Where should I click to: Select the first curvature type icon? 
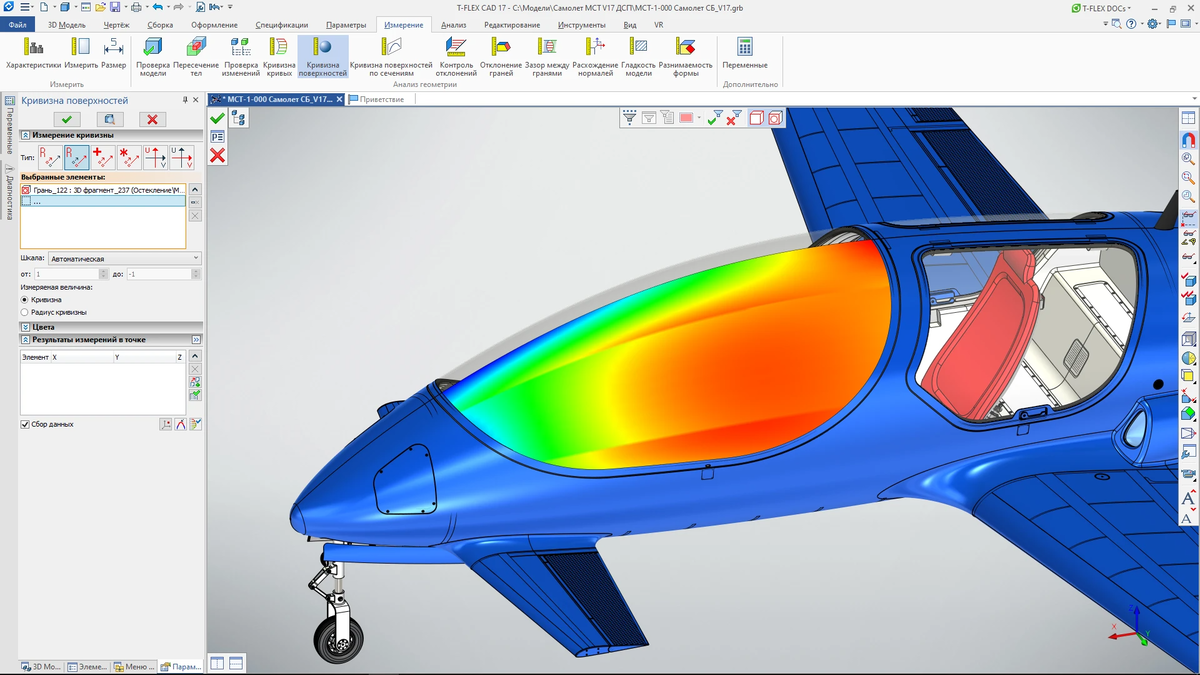click(50, 157)
